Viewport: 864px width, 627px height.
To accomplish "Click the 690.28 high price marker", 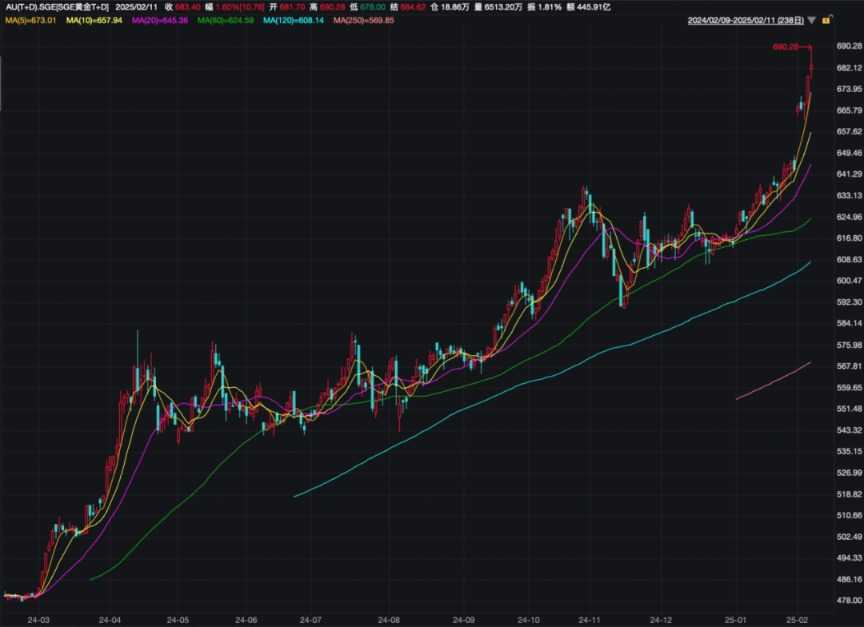I will (786, 47).
